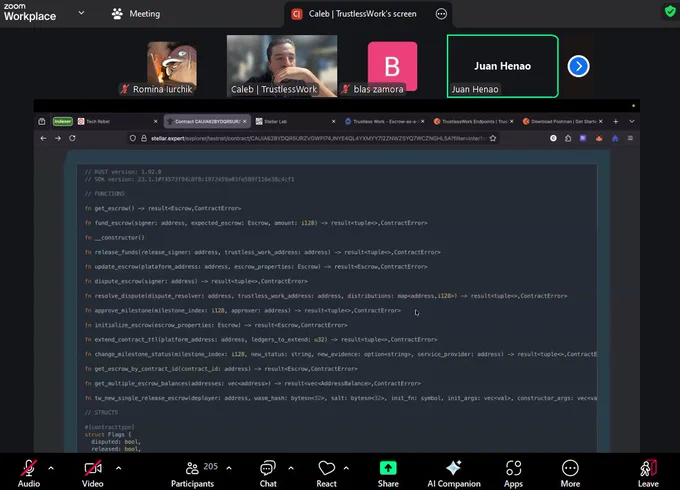Go forward in the browser

pos(58,138)
